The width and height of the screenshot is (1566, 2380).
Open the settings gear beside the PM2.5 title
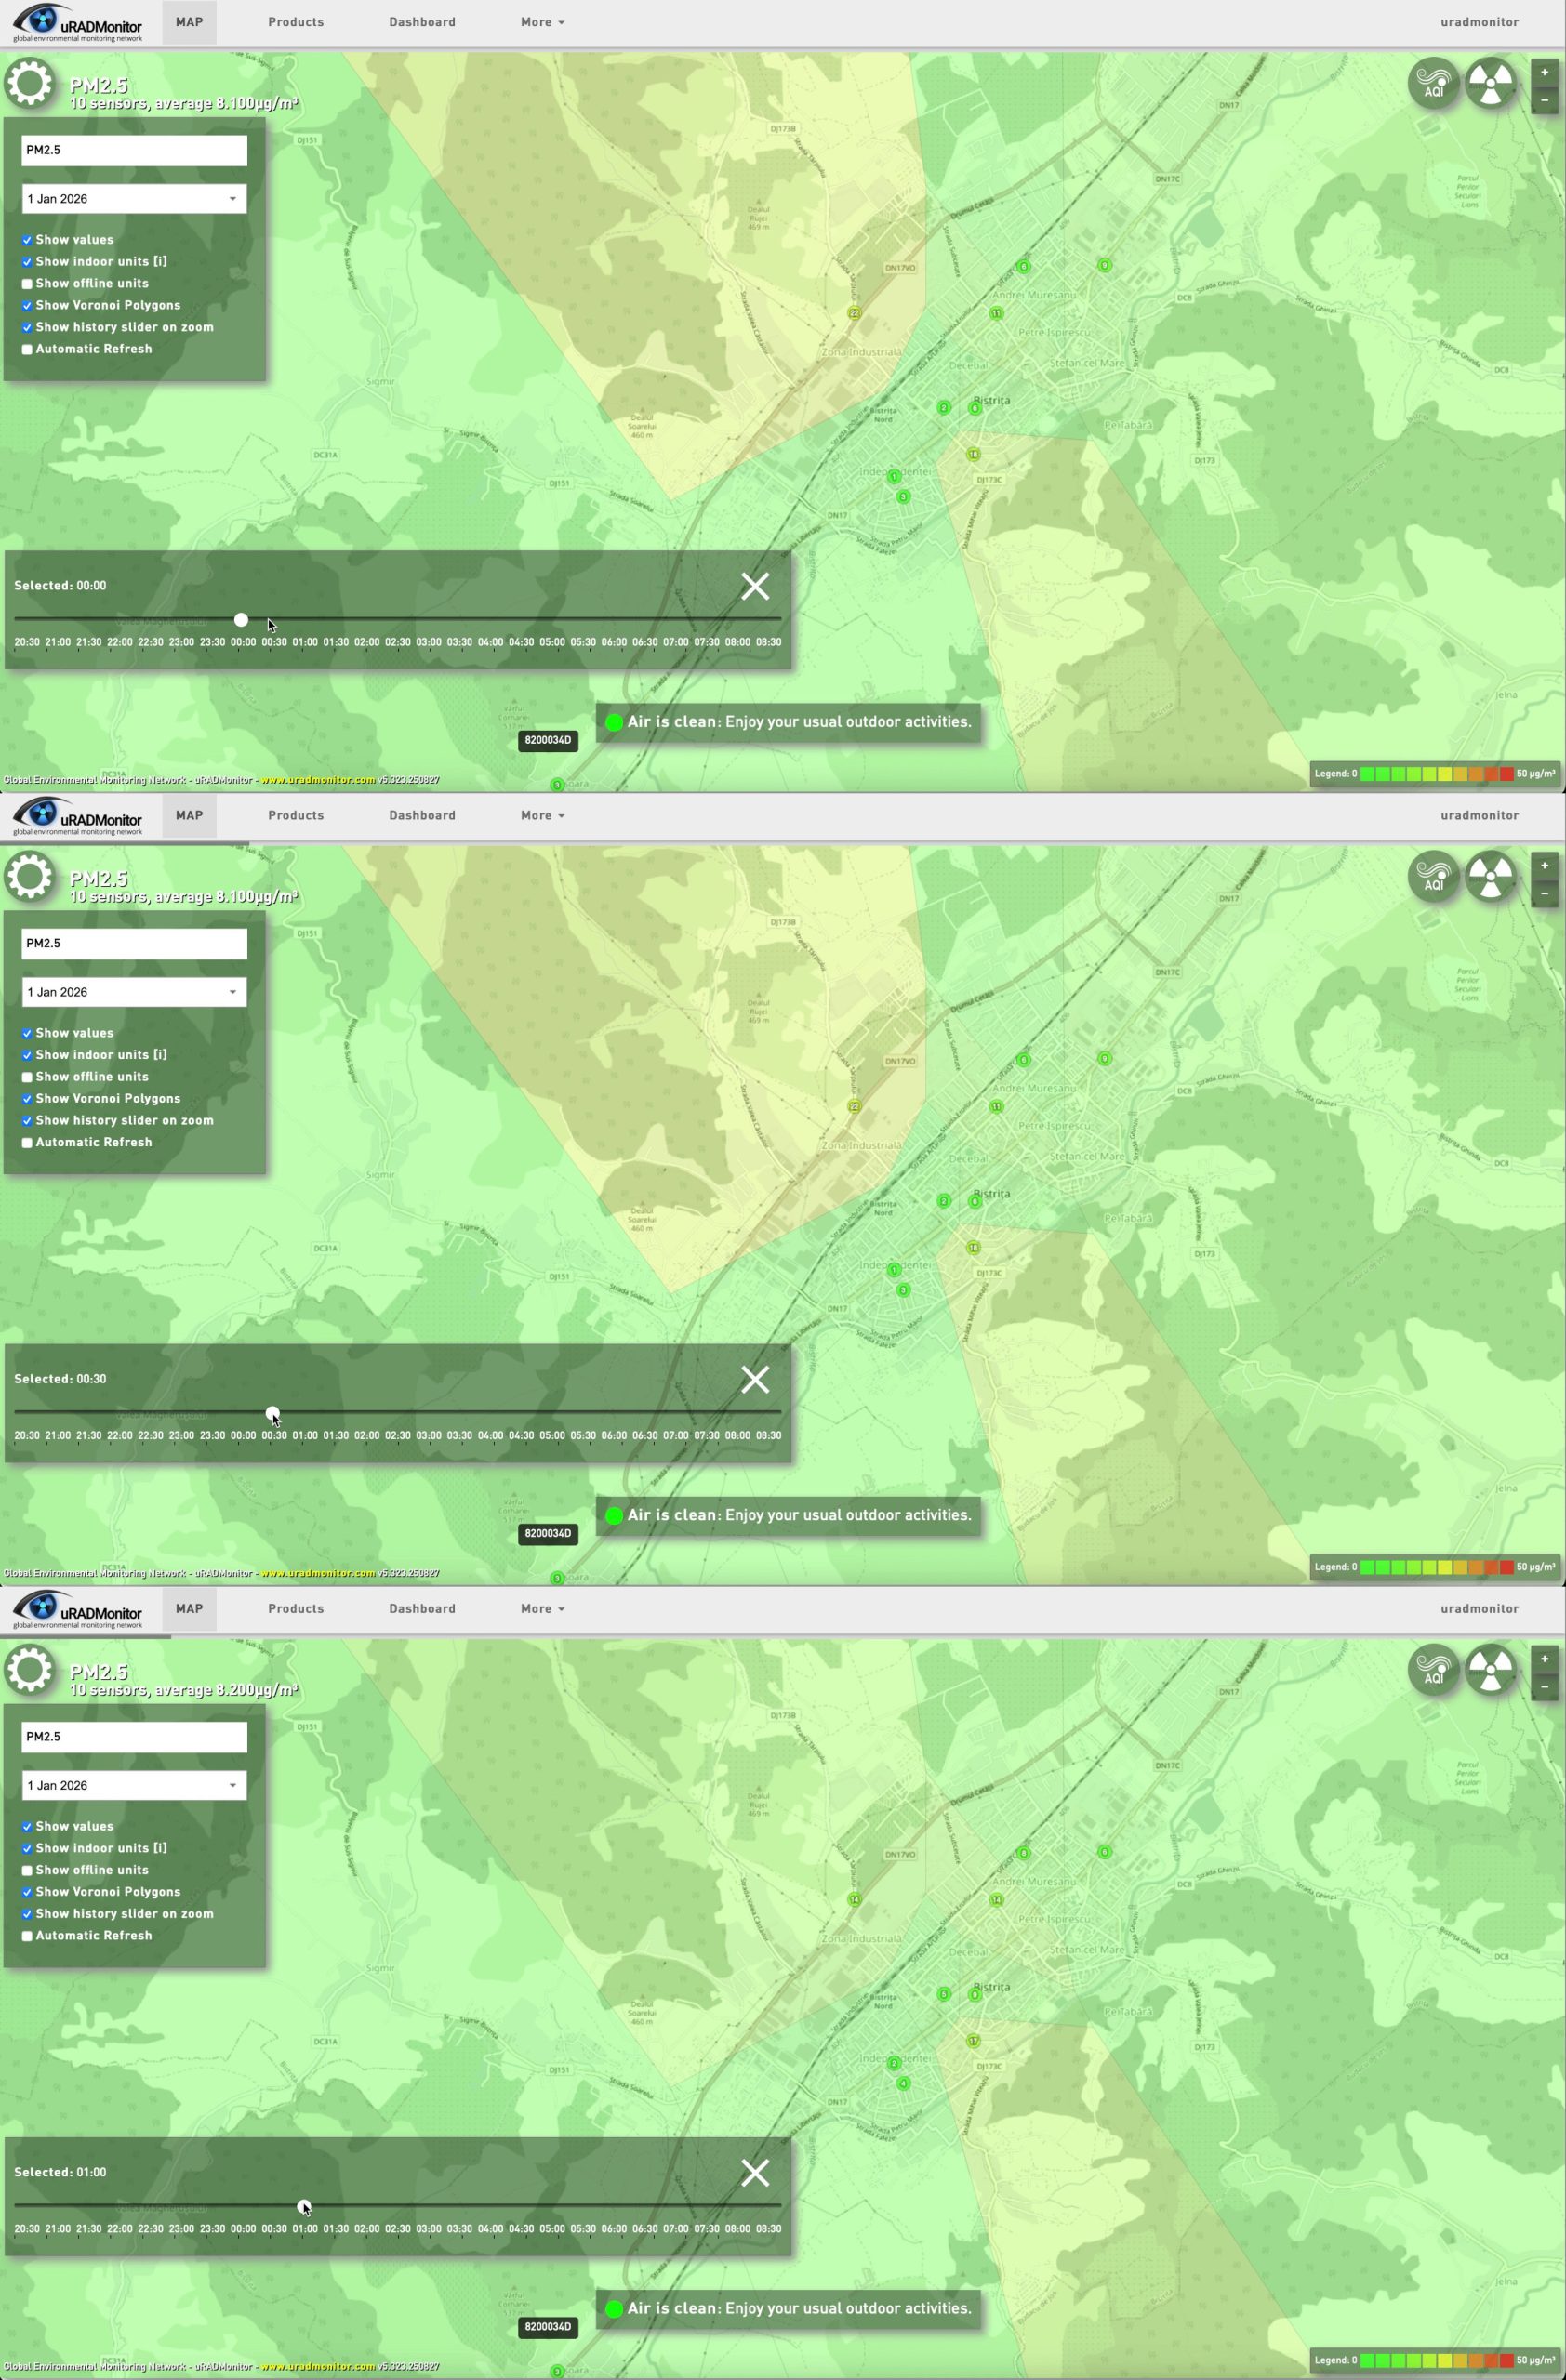point(30,83)
